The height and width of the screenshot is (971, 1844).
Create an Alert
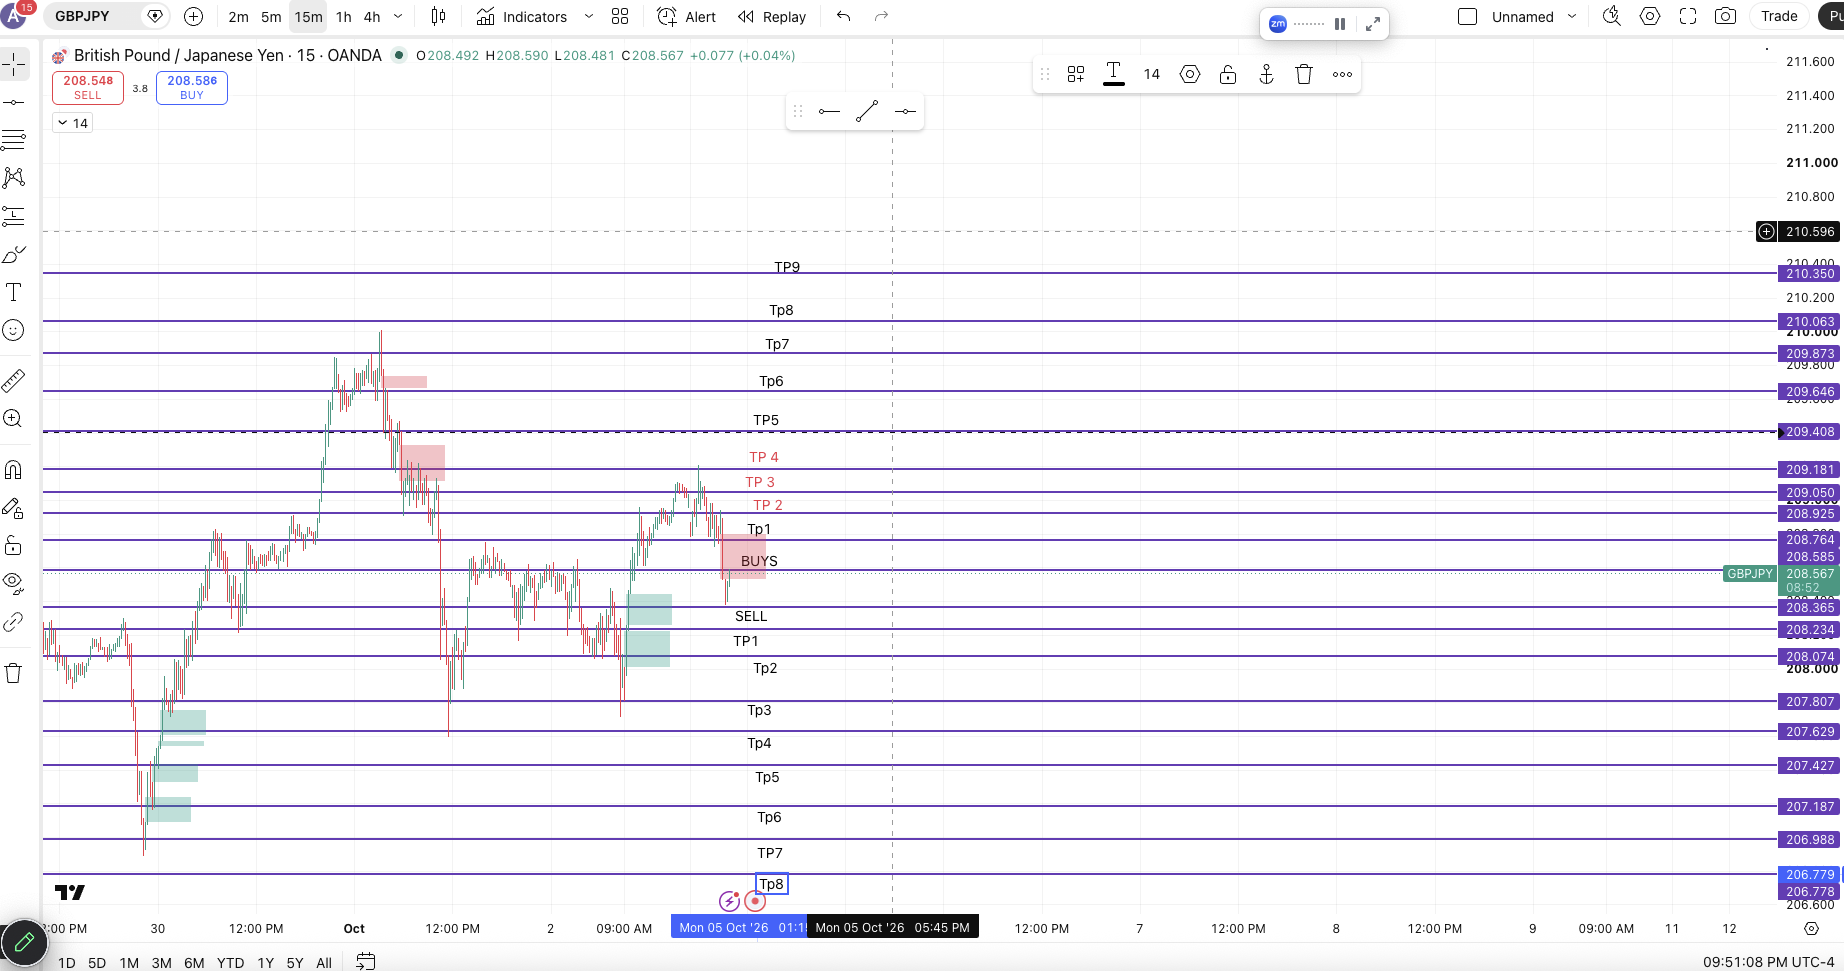(687, 16)
